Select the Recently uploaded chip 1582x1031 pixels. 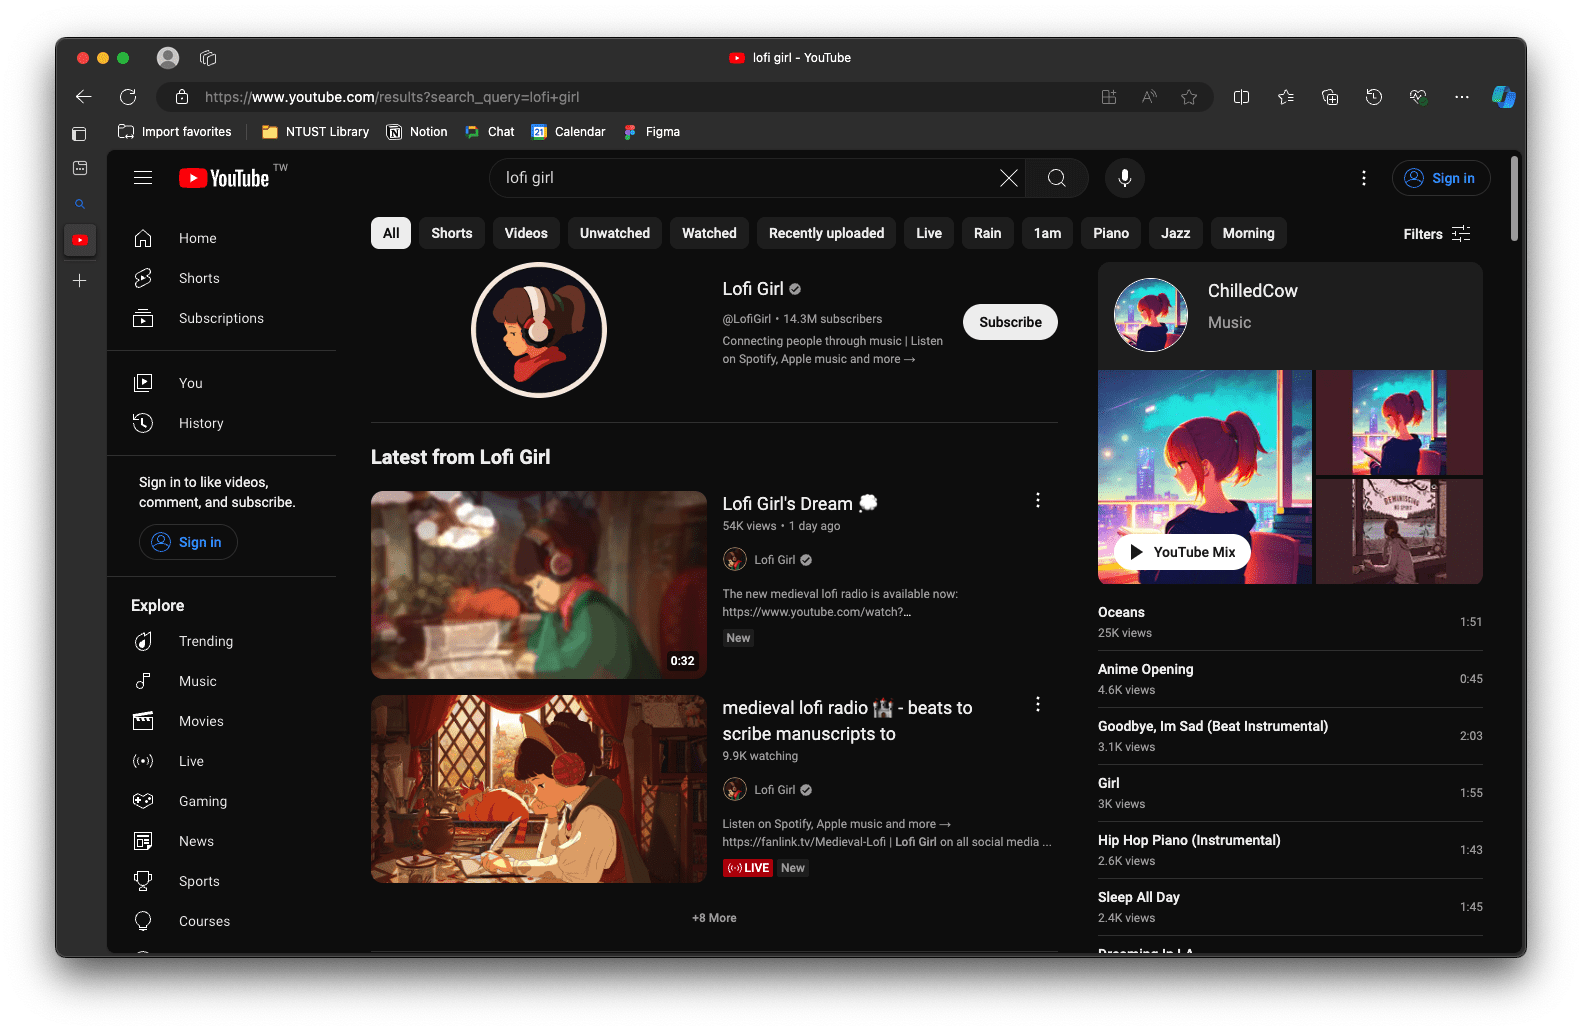pos(826,233)
